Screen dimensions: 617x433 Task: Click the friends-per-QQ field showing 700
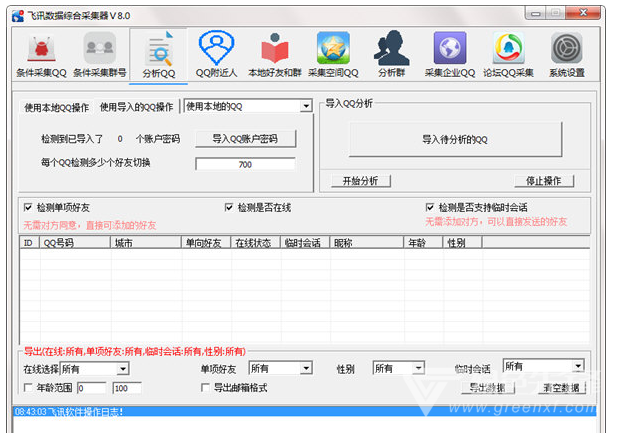point(245,165)
